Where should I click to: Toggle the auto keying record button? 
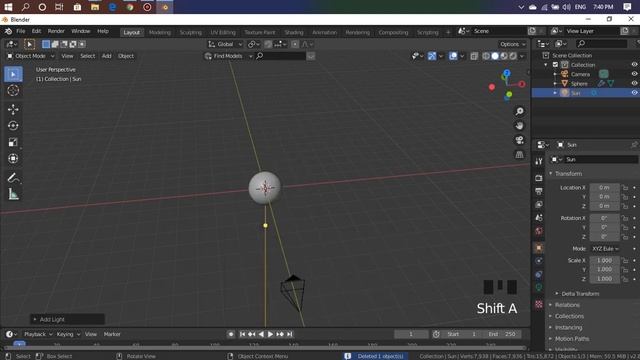(x=231, y=334)
